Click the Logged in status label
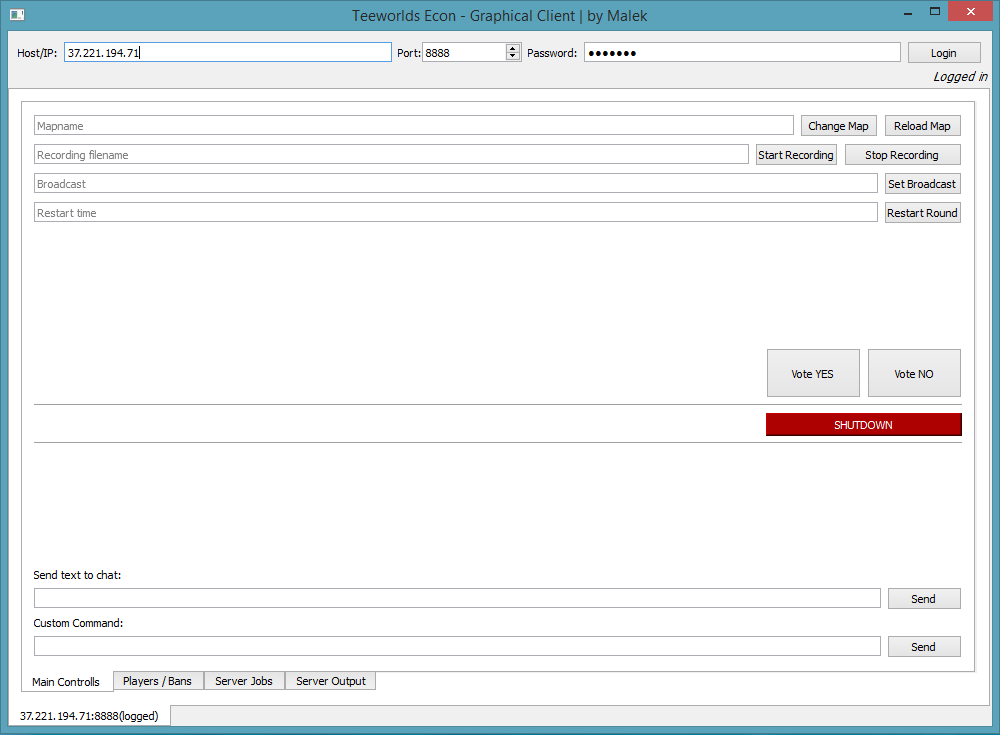 point(960,77)
